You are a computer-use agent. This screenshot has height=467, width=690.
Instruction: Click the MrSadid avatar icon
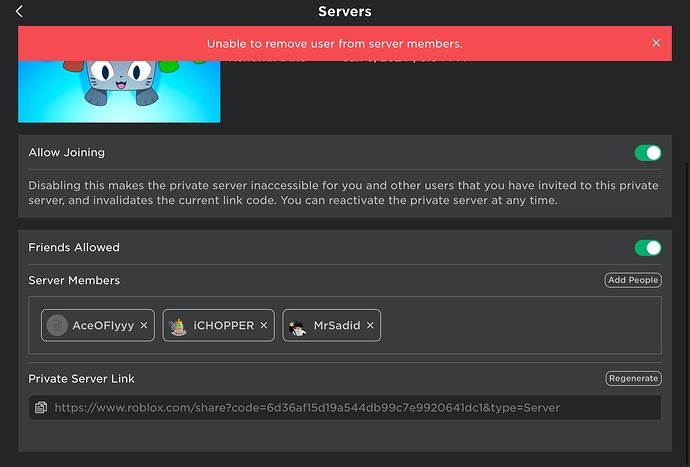point(298,326)
